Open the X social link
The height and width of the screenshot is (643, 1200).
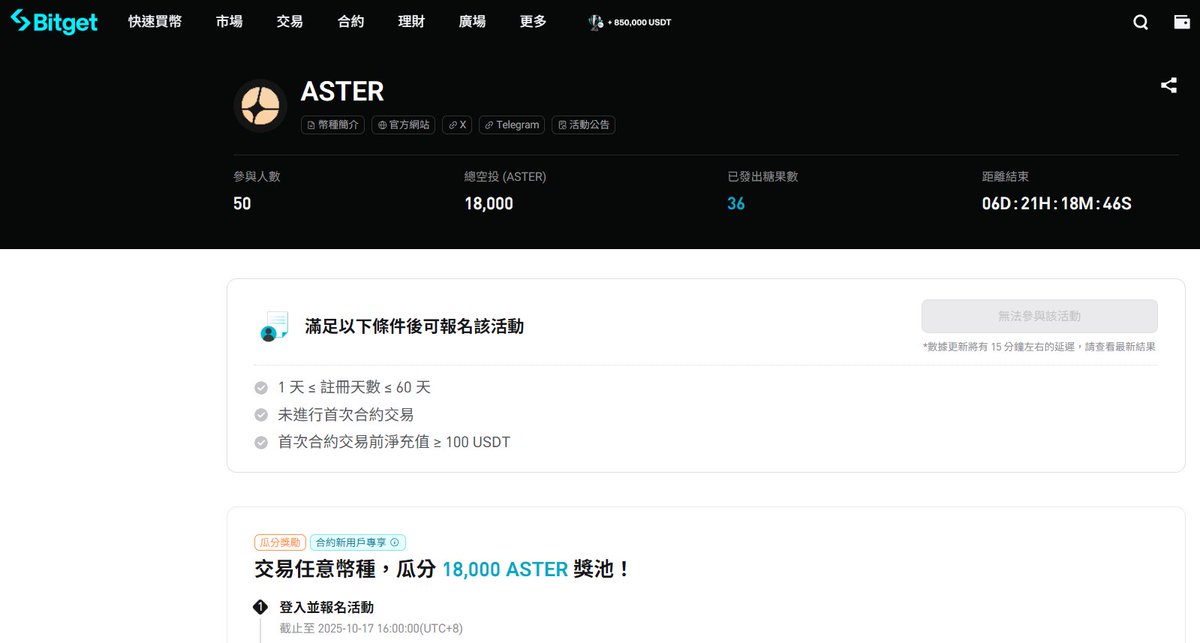point(457,125)
